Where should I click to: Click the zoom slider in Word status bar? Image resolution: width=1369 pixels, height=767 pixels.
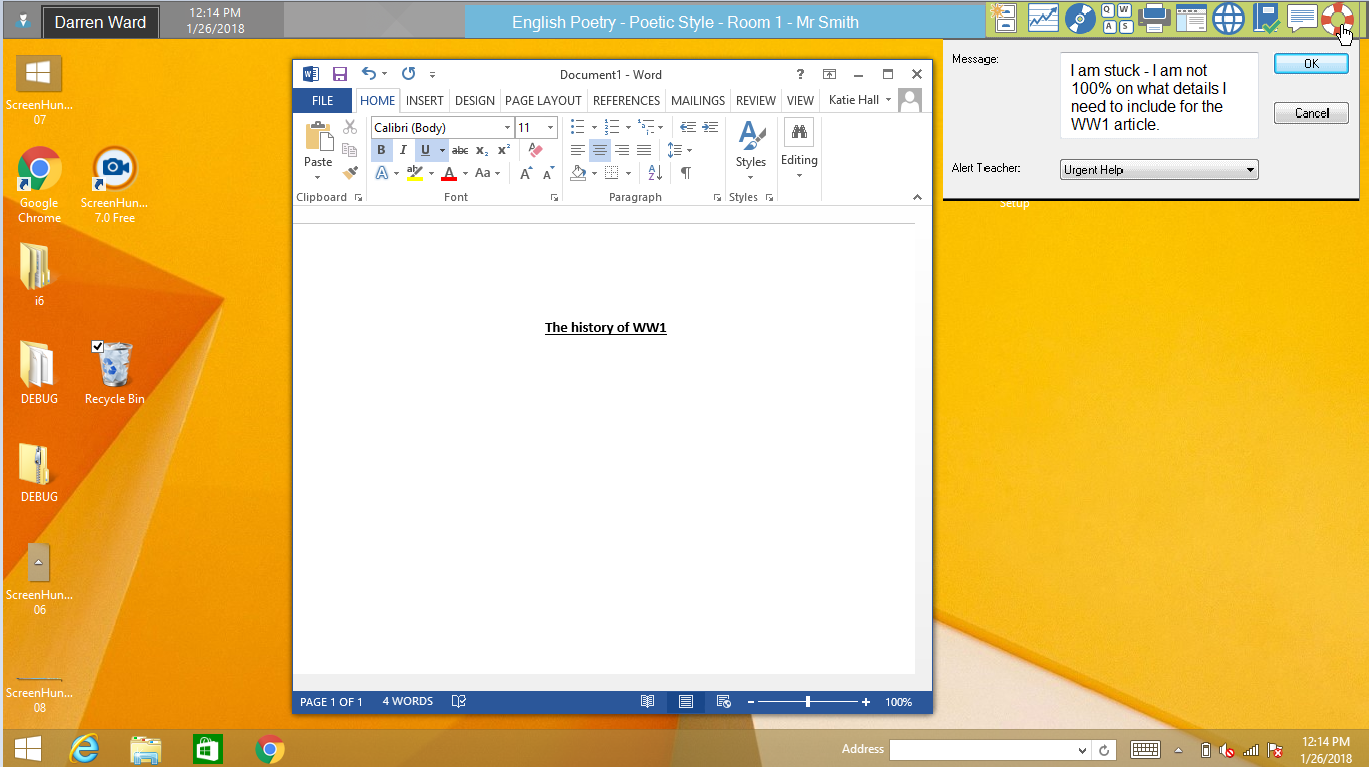click(808, 702)
